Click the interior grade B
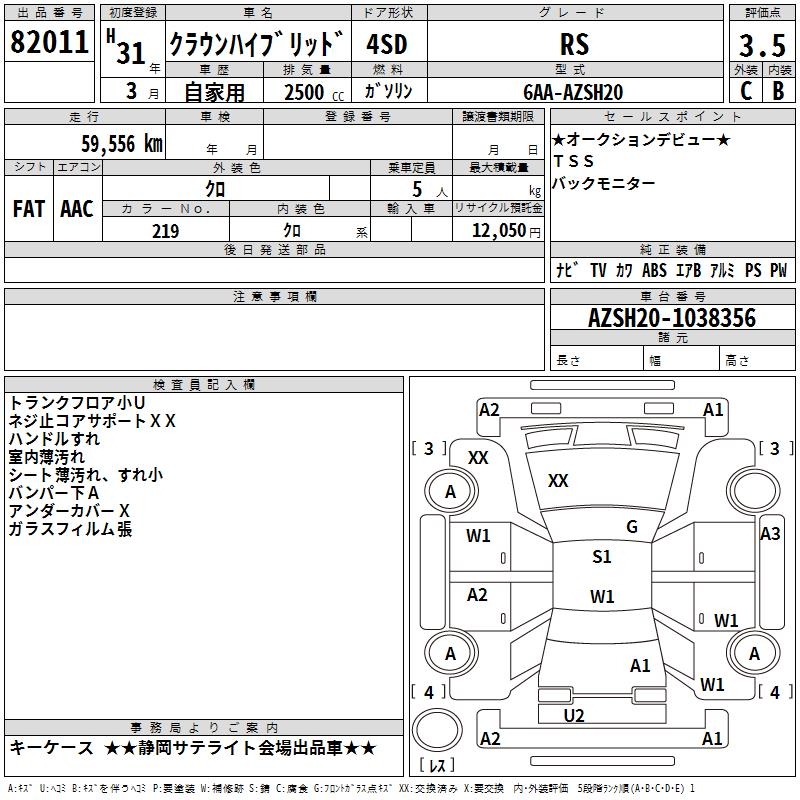This screenshot has height=800, width=800. click(778, 91)
